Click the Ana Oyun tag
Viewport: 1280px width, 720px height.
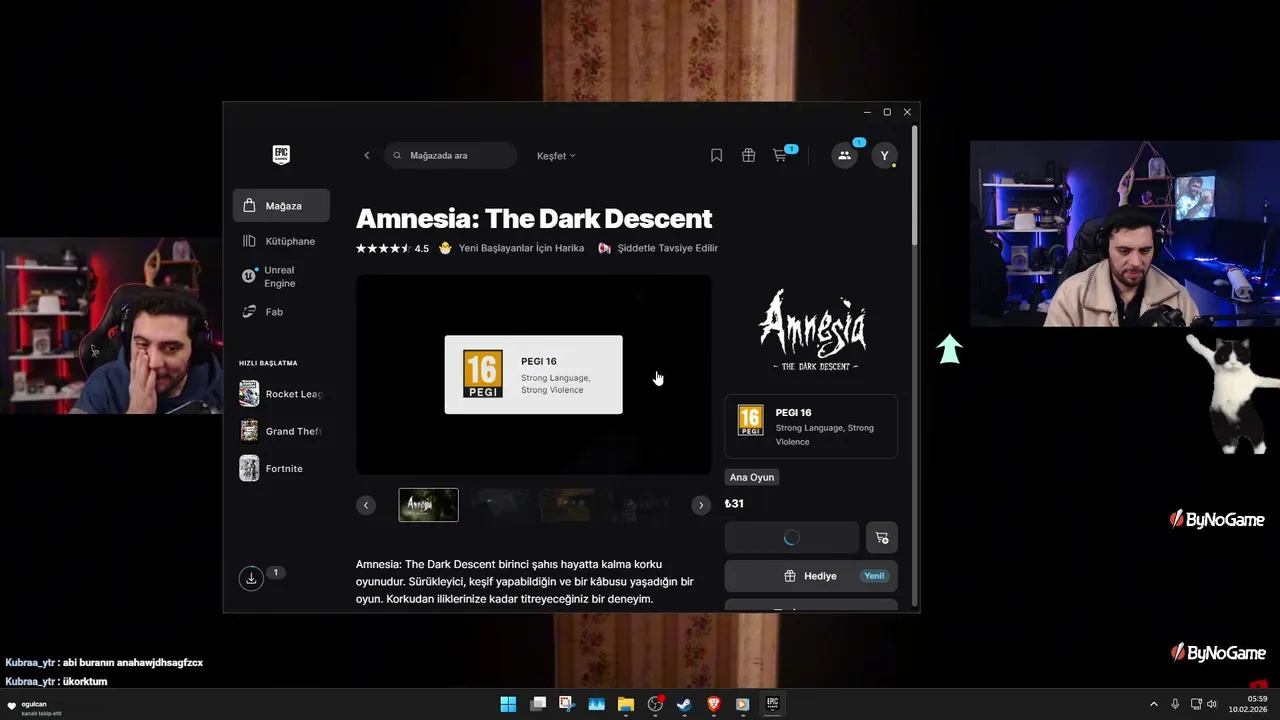[x=751, y=477]
